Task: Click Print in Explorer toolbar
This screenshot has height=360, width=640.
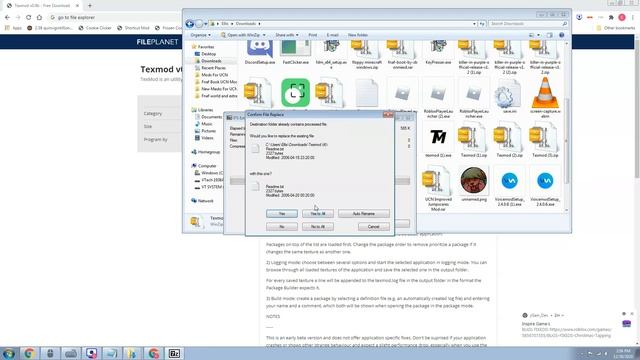Action: pos(313,35)
